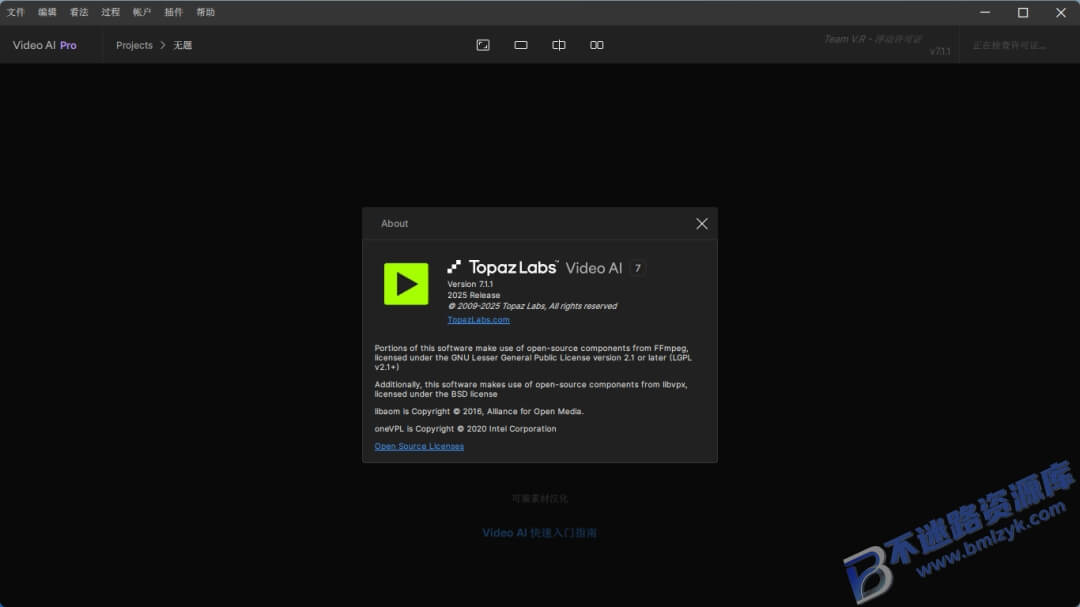Viewport: 1080px width, 607px height.
Task: Select the single view layout icon
Action: [521, 45]
